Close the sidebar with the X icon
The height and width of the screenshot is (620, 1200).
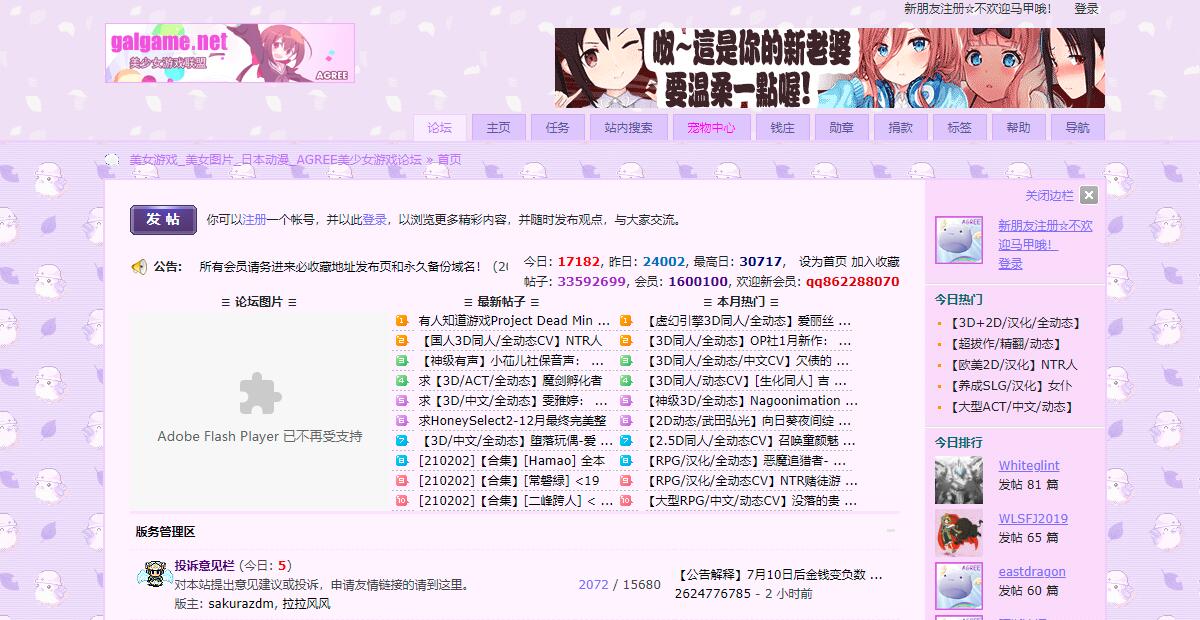tap(1089, 196)
